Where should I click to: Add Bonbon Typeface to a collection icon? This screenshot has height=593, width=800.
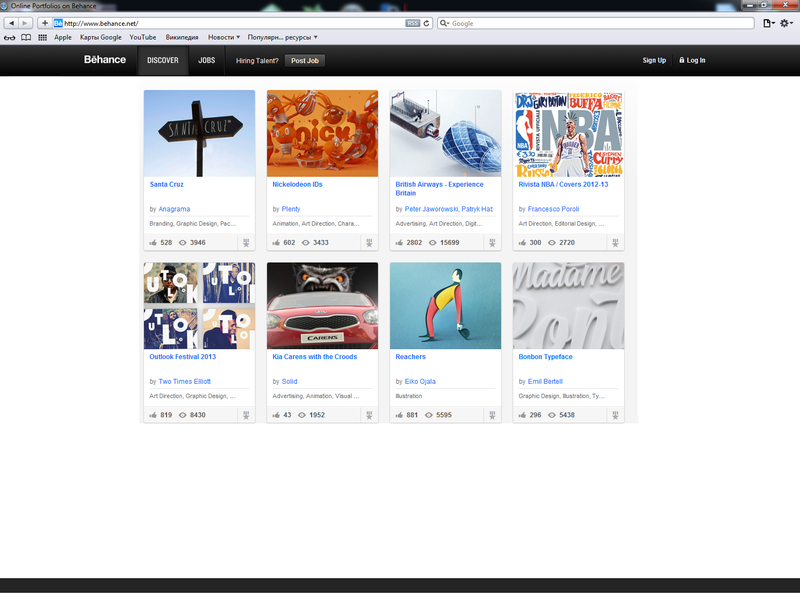point(615,415)
